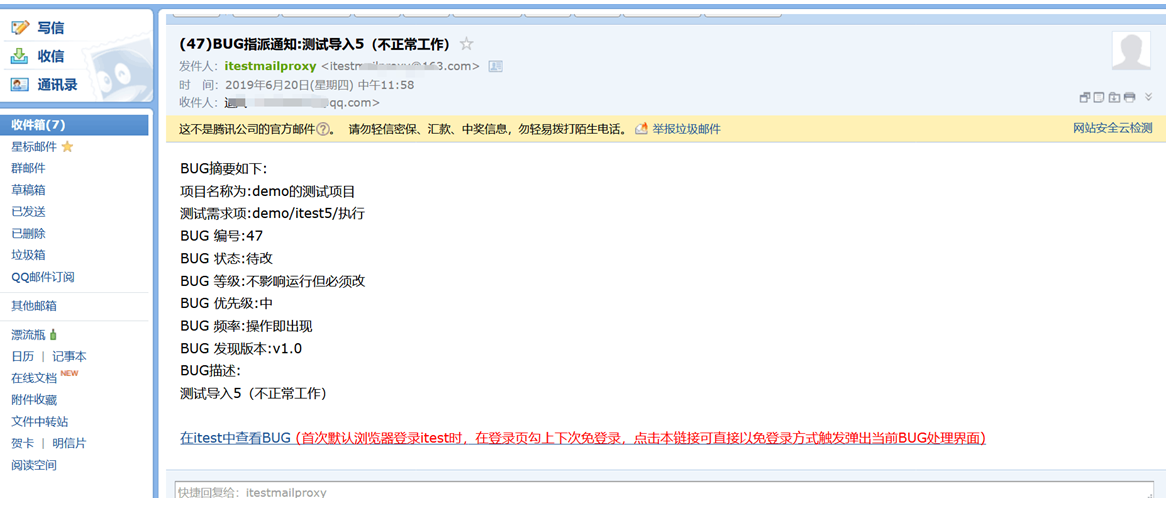Star this email next to the subject
This screenshot has height=509, width=1169.
[x=467, y=43]
